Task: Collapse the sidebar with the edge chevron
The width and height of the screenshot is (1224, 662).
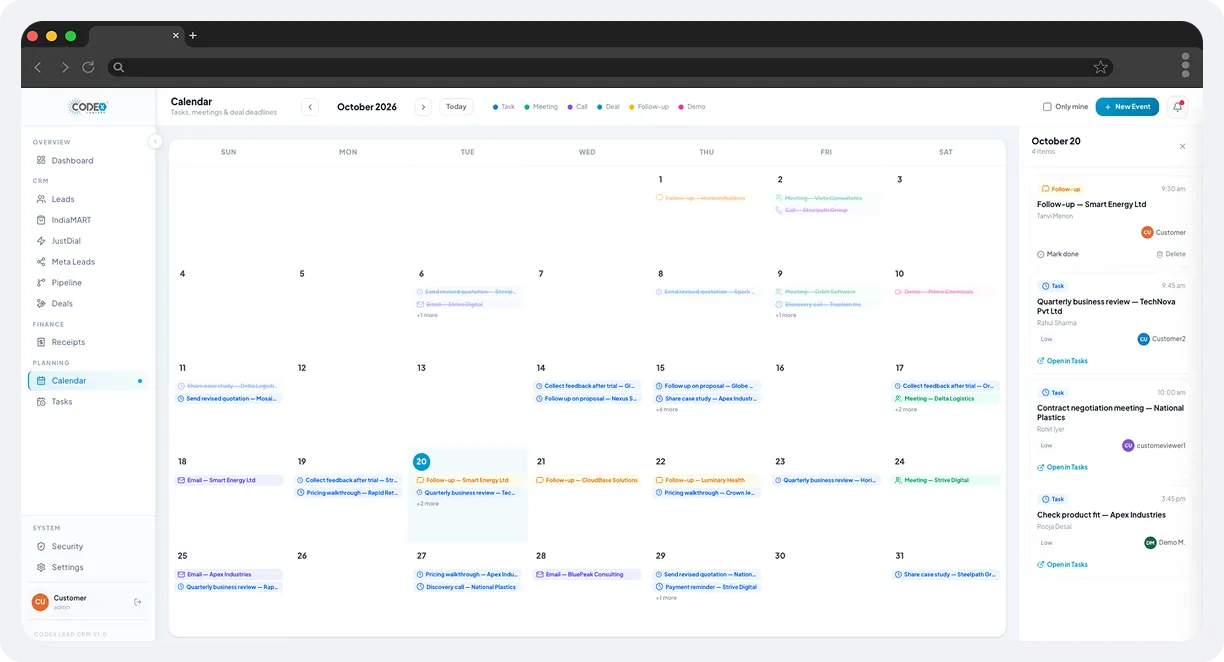Action: [155, 141]
